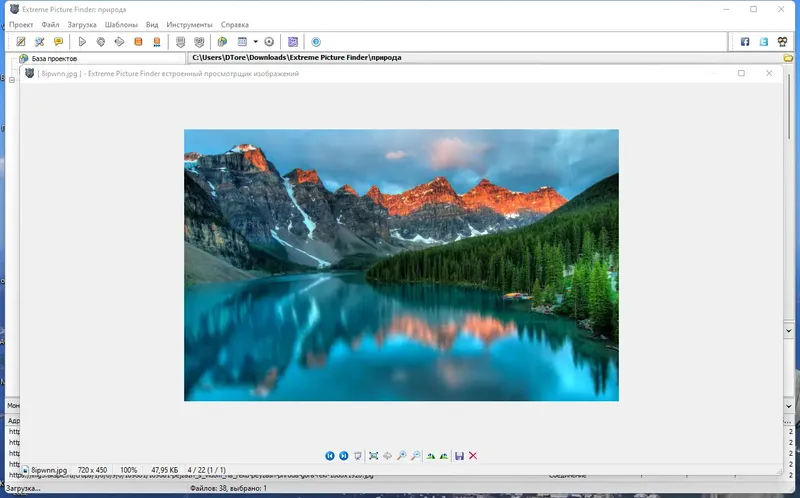Go to previous image in viewer
This screenshot has height=498, width=800.
(x=330, y=456)
